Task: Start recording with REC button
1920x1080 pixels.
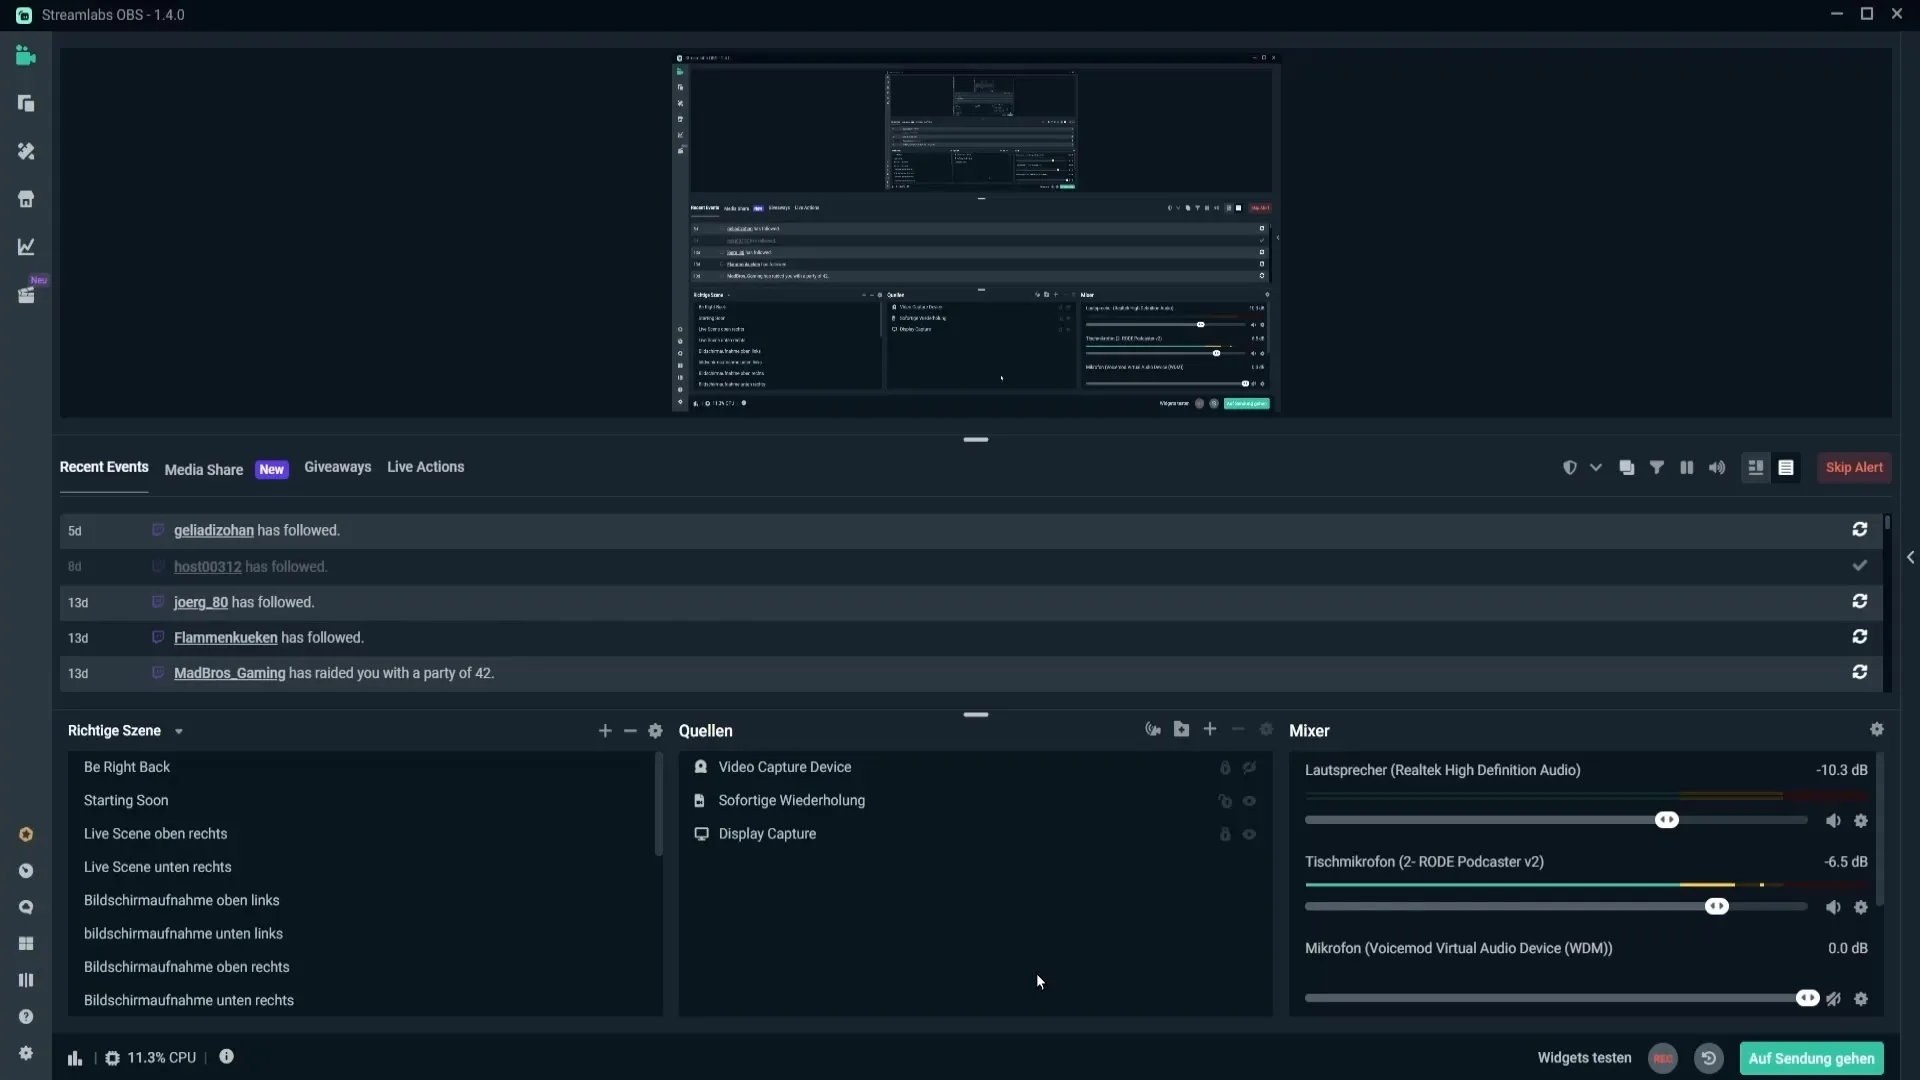Action: [x=1663, y=1058]
